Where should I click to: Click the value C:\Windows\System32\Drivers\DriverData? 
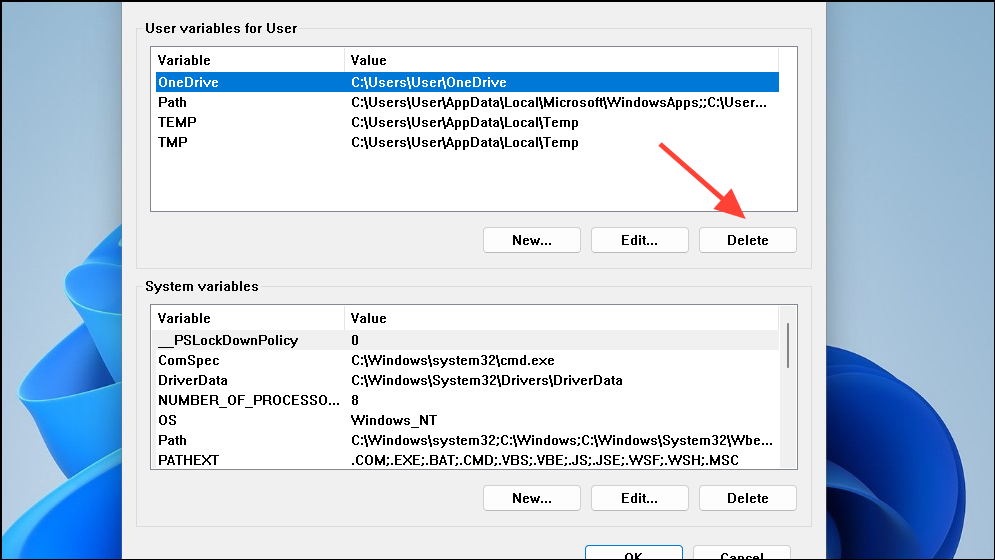[487, 380]
